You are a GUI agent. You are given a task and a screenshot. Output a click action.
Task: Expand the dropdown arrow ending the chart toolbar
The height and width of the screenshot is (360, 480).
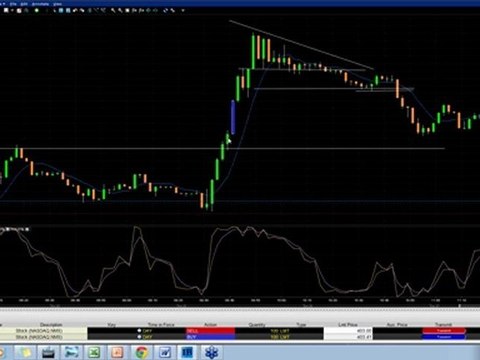click(x=183, y=11)
